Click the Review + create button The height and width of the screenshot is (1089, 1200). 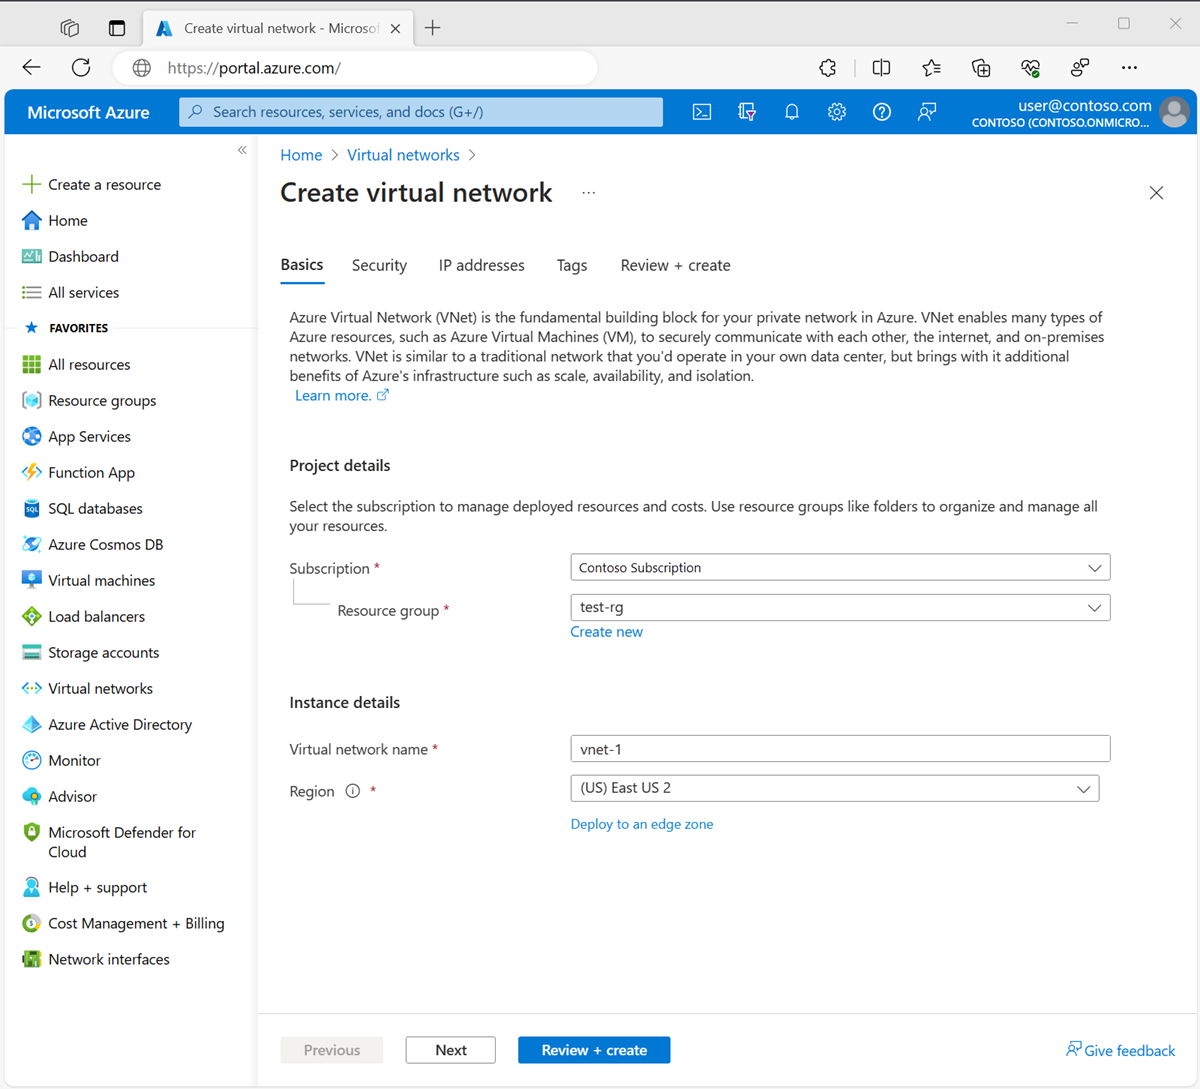pyautogui.click(x=593, y=1049)
